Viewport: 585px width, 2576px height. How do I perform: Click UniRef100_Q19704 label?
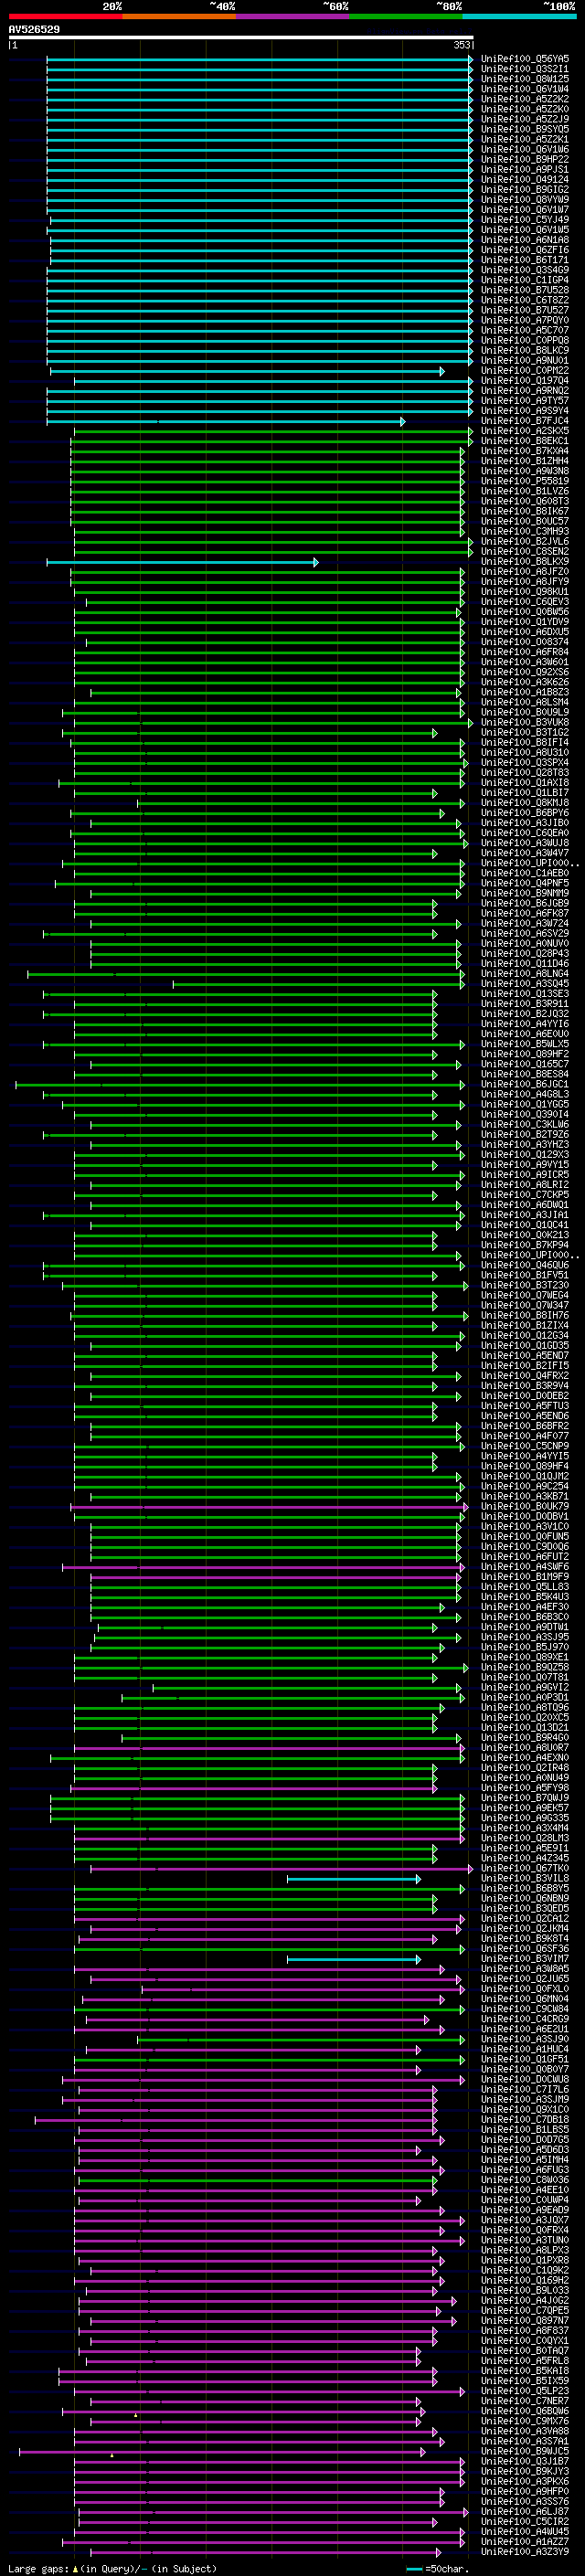525,381
